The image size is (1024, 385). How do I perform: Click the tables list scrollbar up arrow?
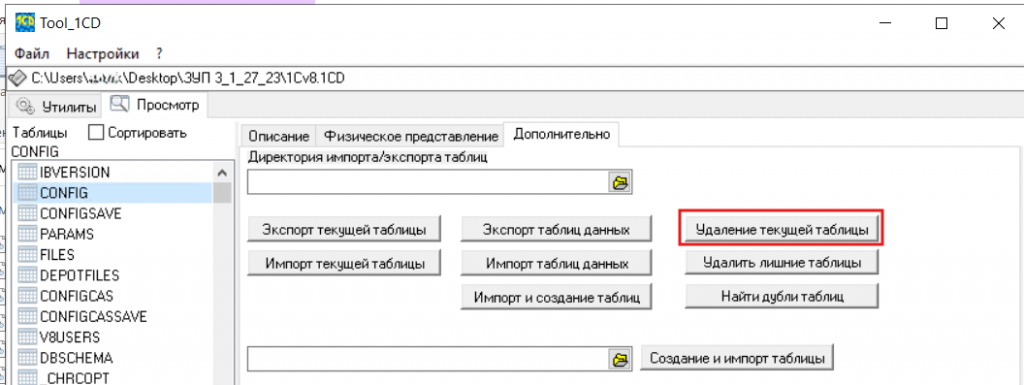coord(222,173)
